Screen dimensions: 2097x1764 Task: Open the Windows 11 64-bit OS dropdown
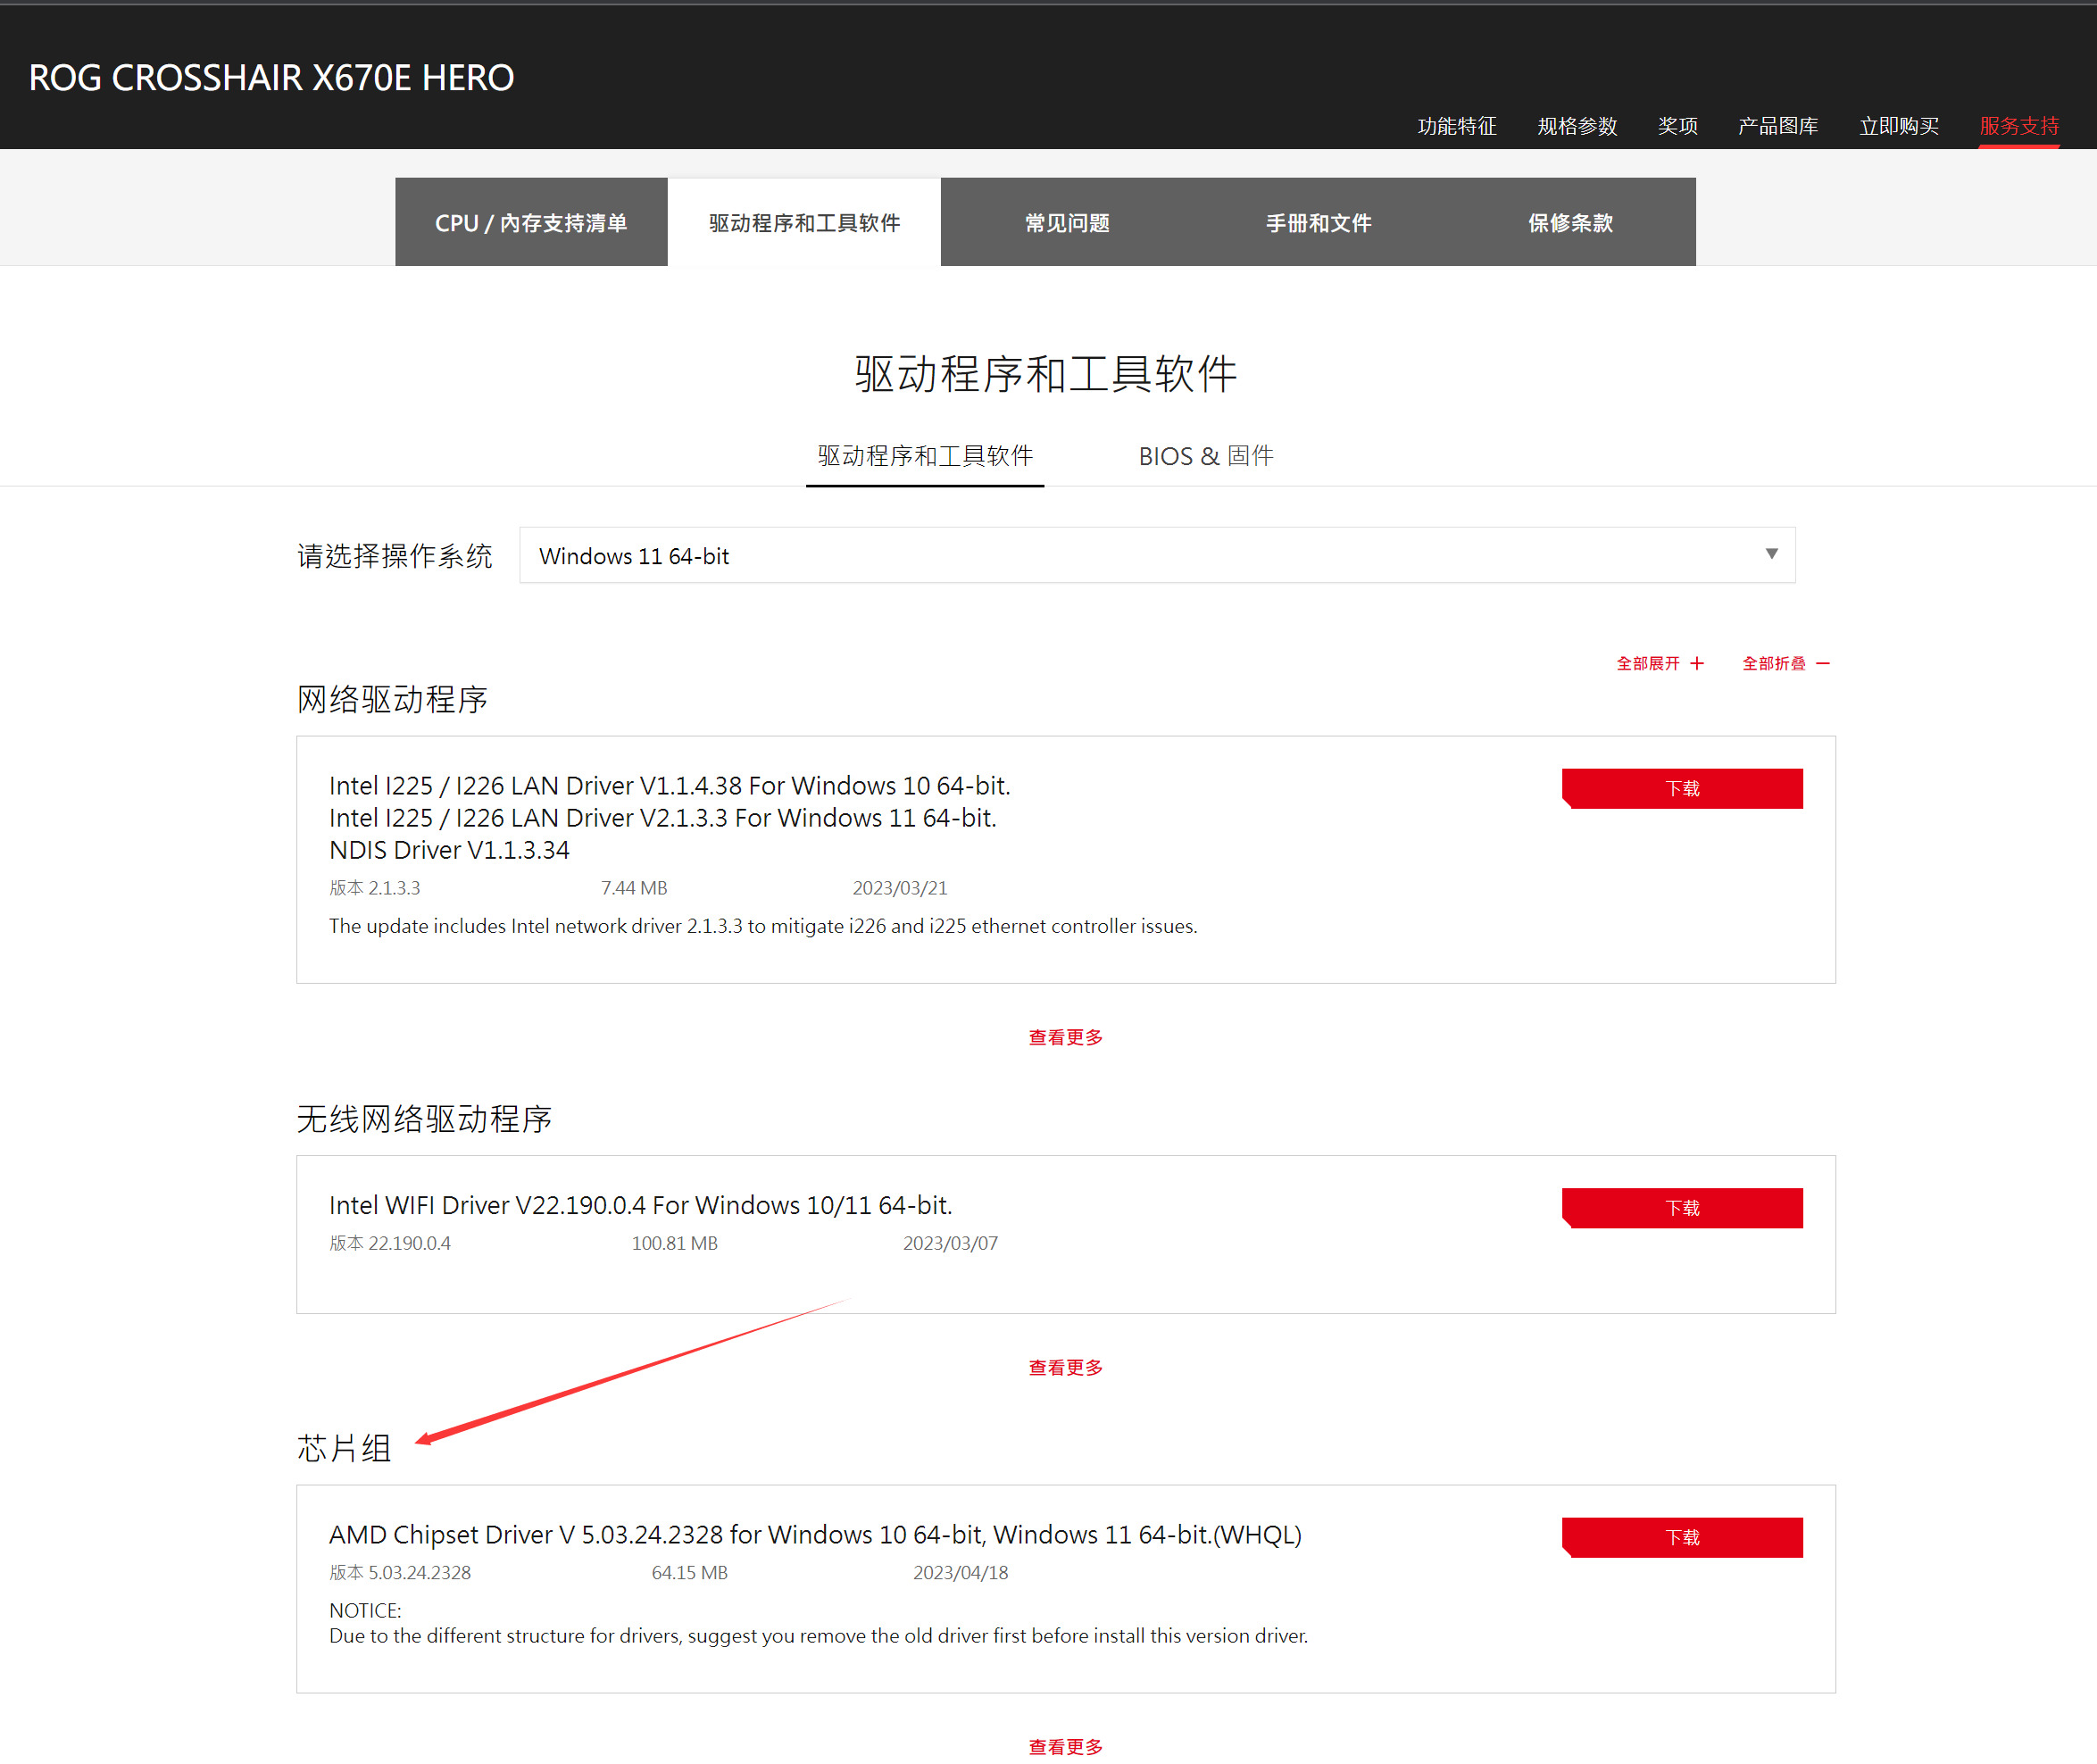[x=1157, y=555]
